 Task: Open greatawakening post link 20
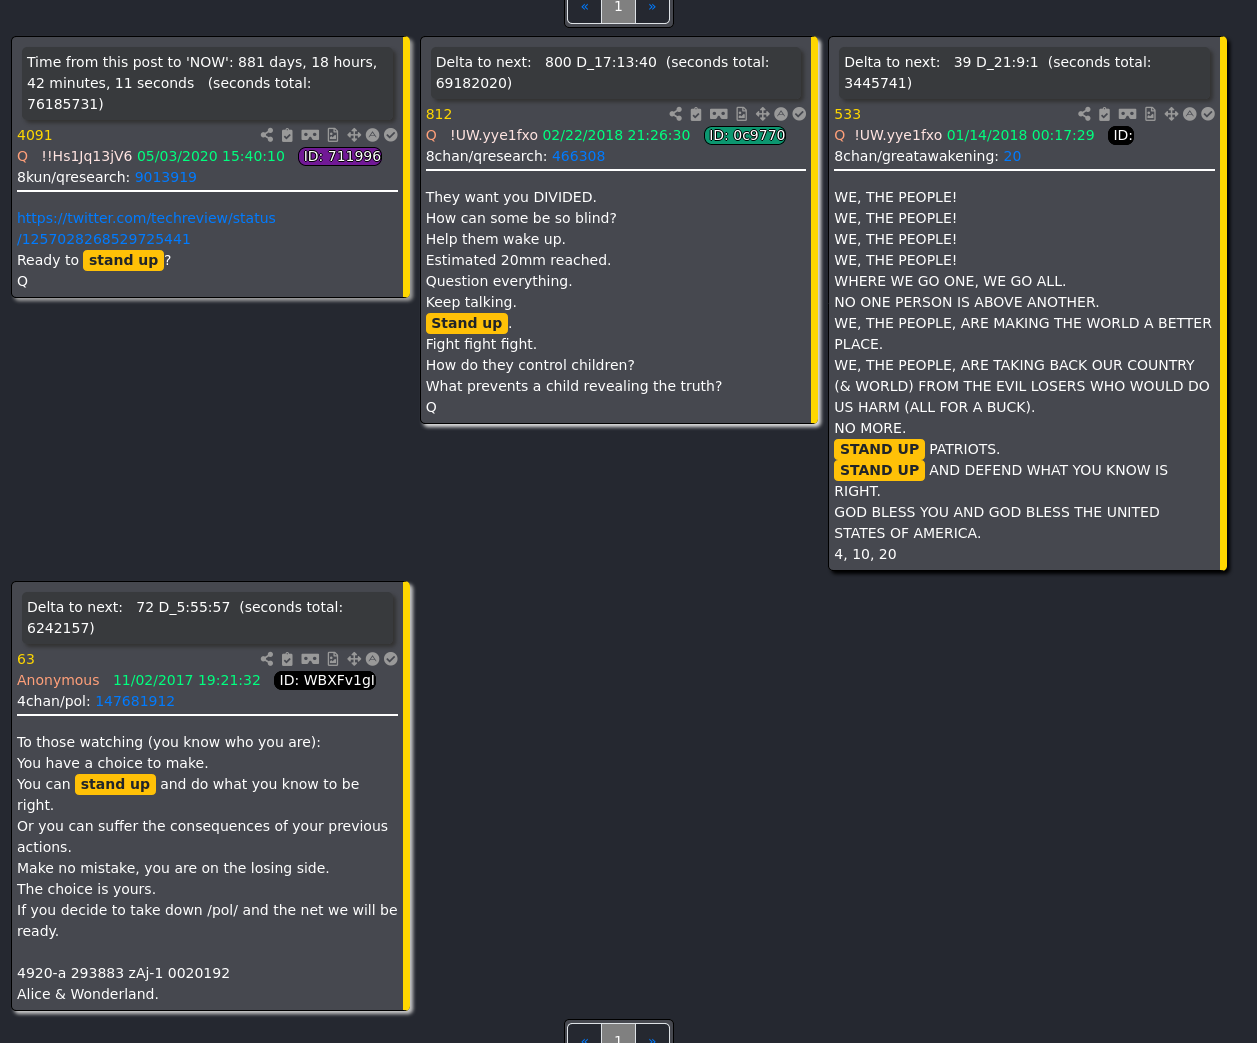click(1012, 156)
